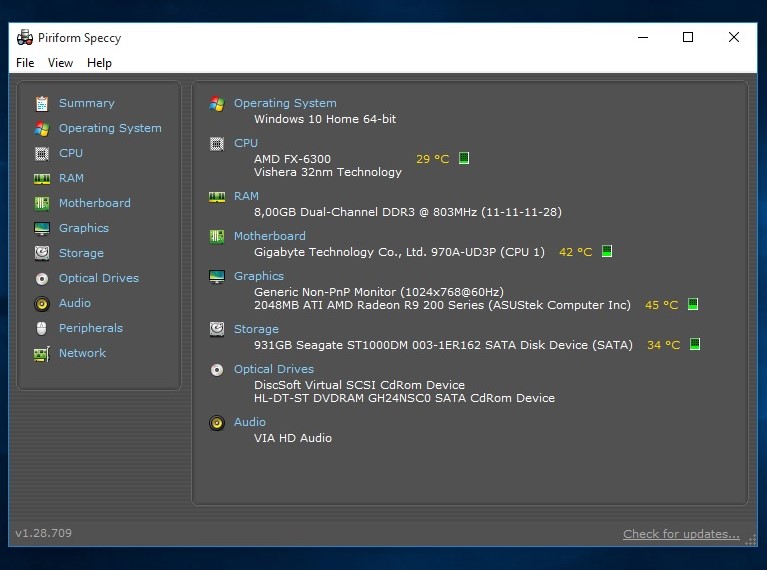Viewport: 767px width, 570px height.
Task: Click the Peripherals mouse icon in sidebar
Action: tap(42, 328)
